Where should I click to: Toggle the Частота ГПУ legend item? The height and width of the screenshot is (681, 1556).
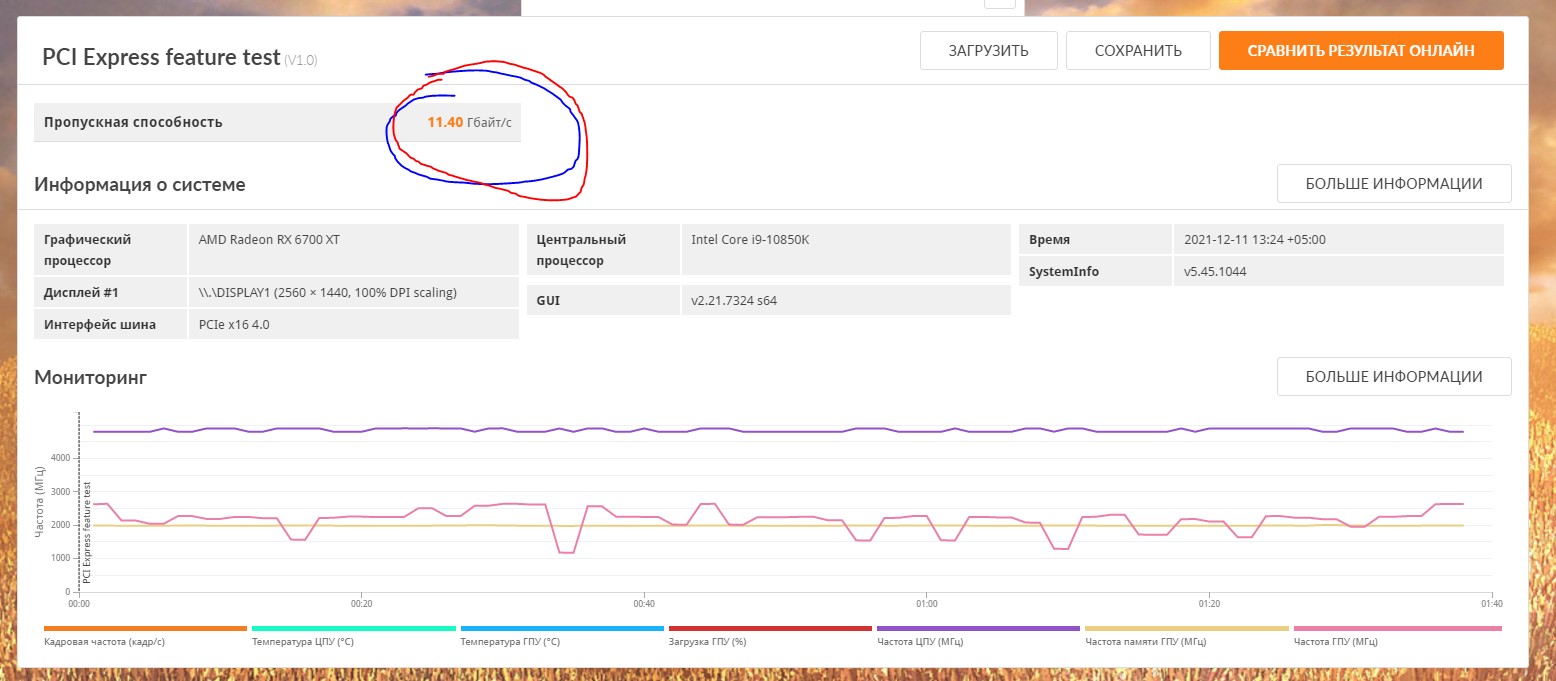click(1397, 637)
